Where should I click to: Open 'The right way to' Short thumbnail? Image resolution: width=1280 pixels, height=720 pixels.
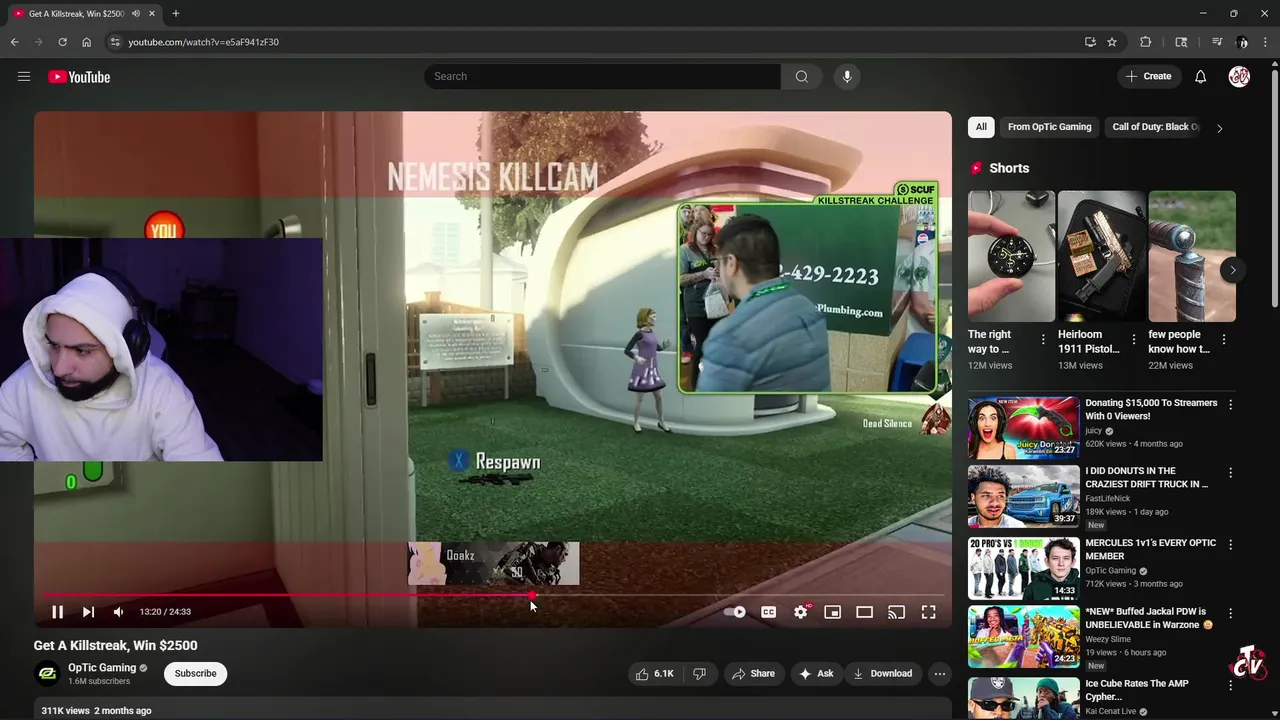[x=1011, y=256]
